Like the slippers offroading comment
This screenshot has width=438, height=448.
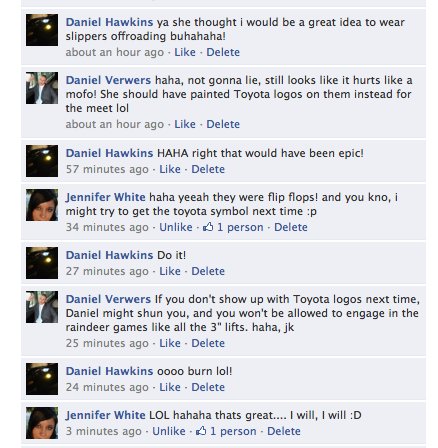pyautogui.click(x=185, y=52)
